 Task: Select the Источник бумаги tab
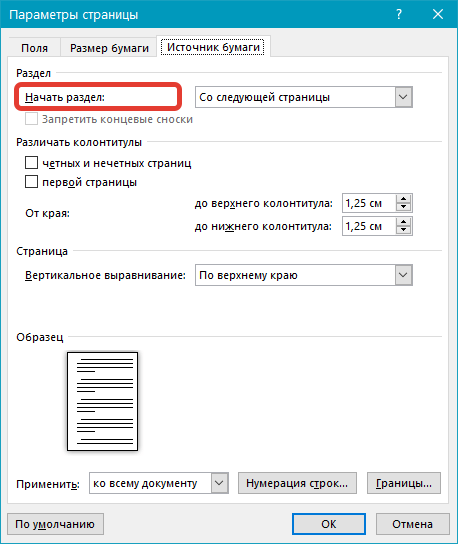pos(213,47)
